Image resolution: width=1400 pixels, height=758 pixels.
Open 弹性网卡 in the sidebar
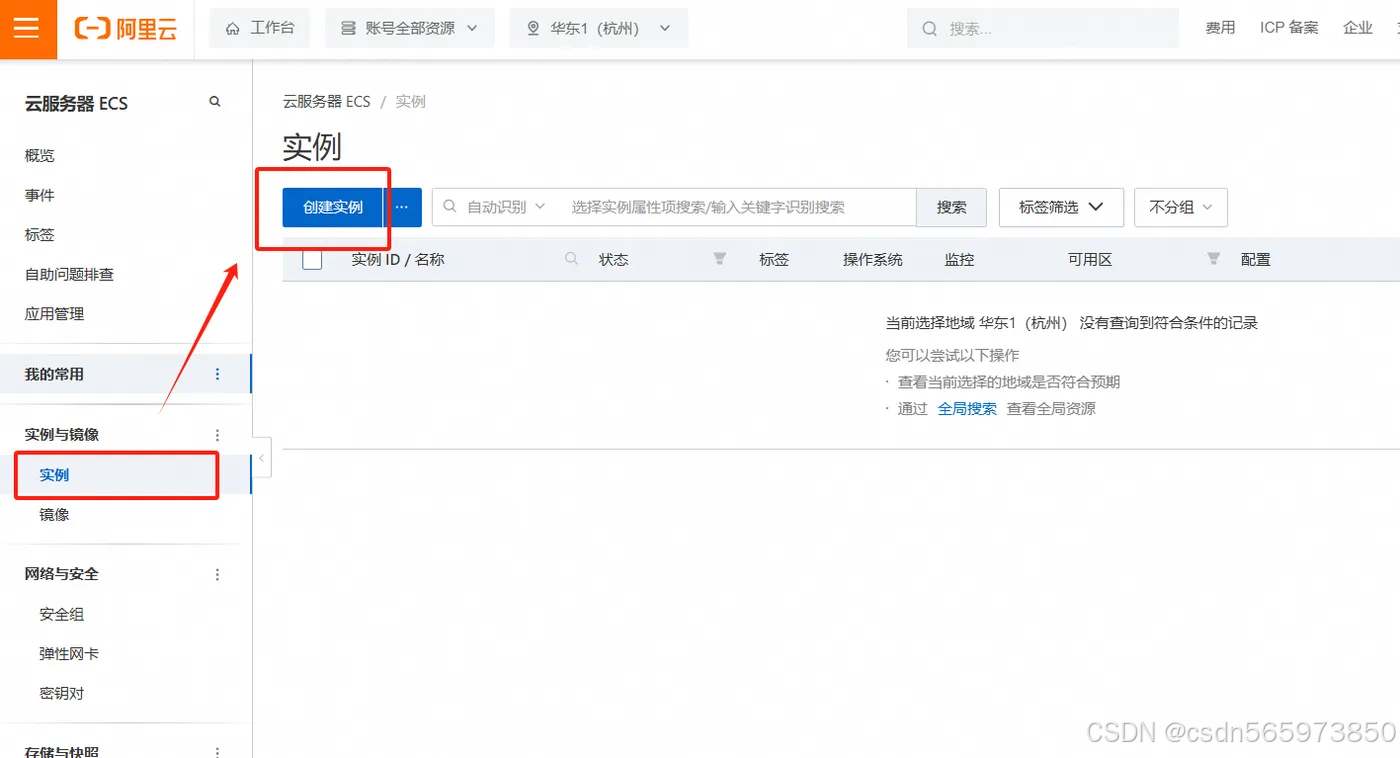[x=69, y=654]
